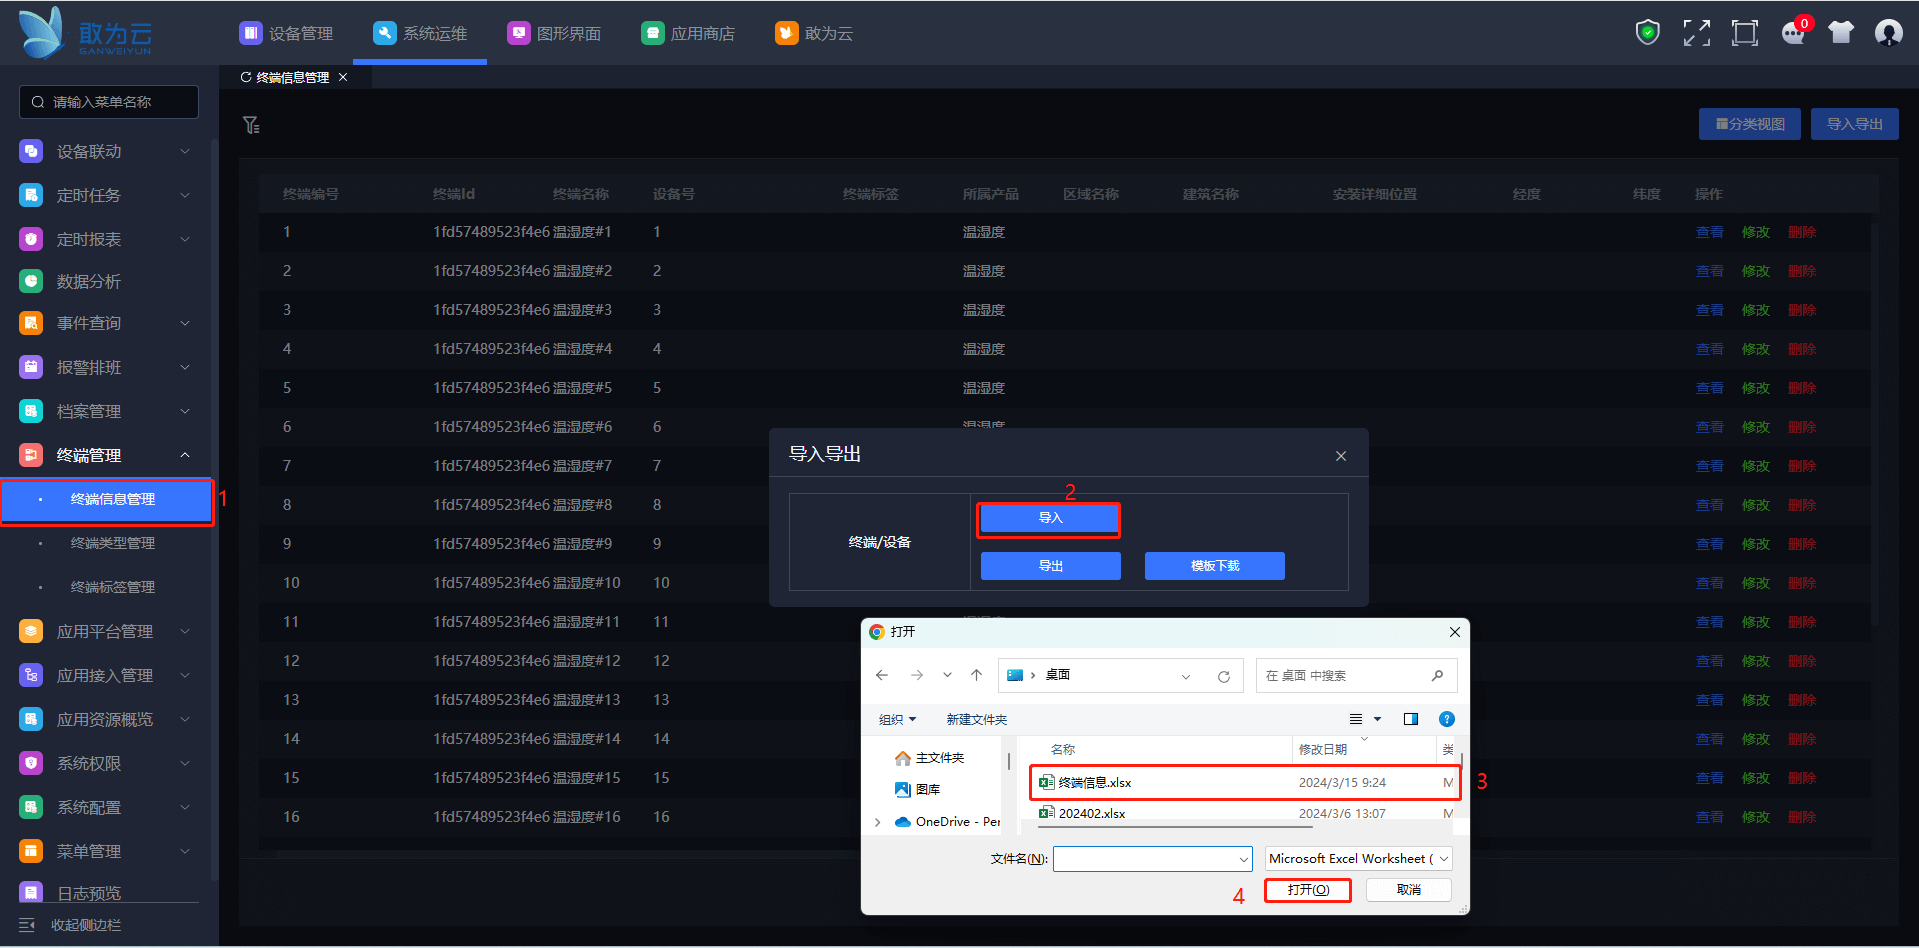Screen dimensions: 1919x948
Task: Click the security shield icon in header
Action: tap(1647, 33)
